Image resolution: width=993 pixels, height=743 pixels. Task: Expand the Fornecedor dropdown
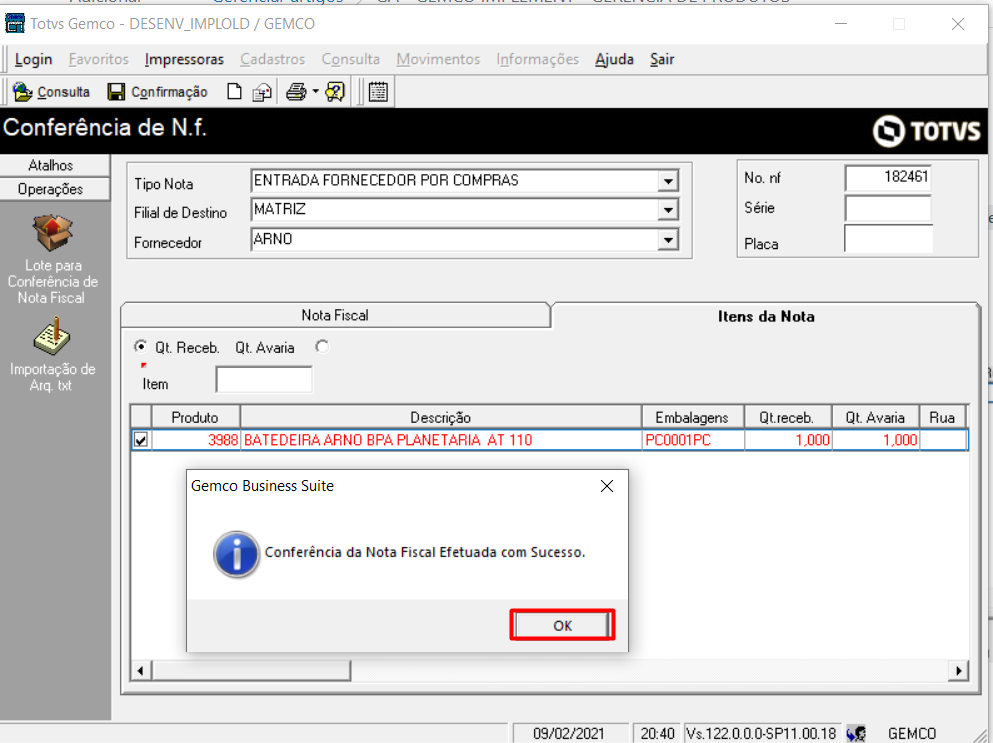(x=668, y=239)
